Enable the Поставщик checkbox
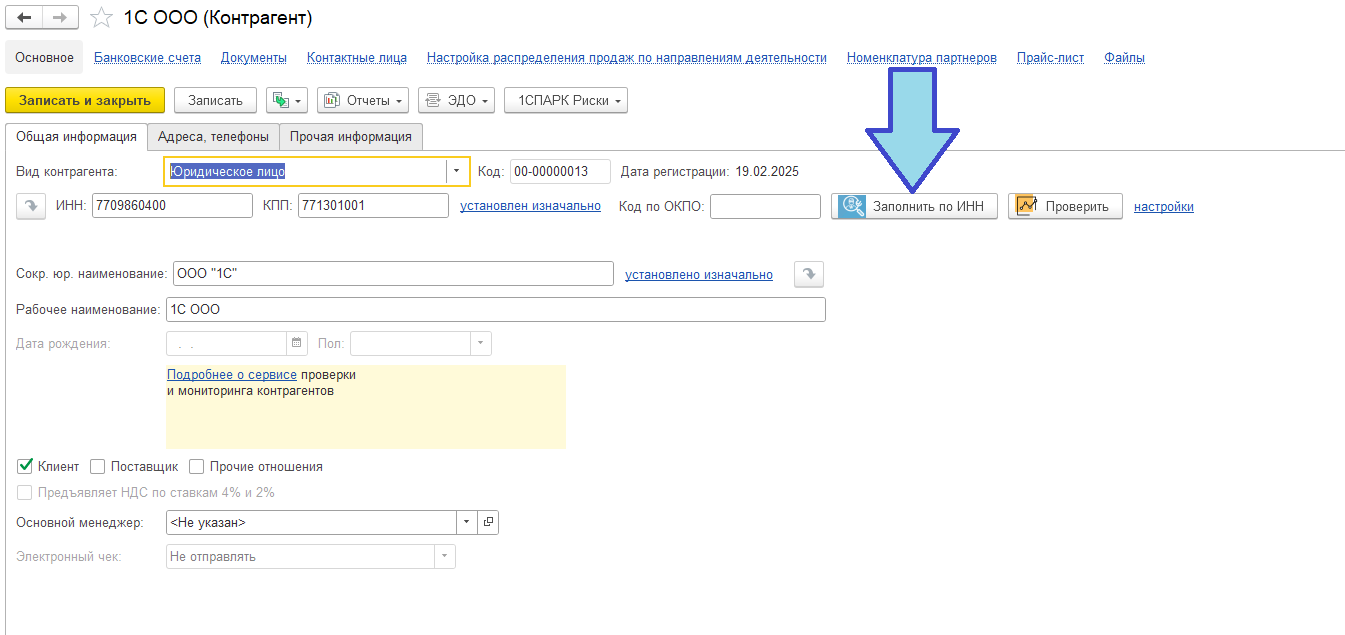1345x635 pixels. (x=98, y=466)
